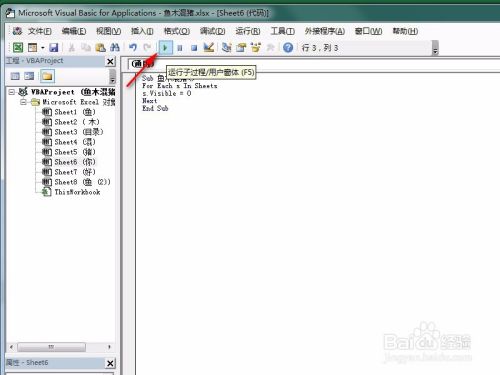
Task: Click the 'Next' code line
Action: 150,101
